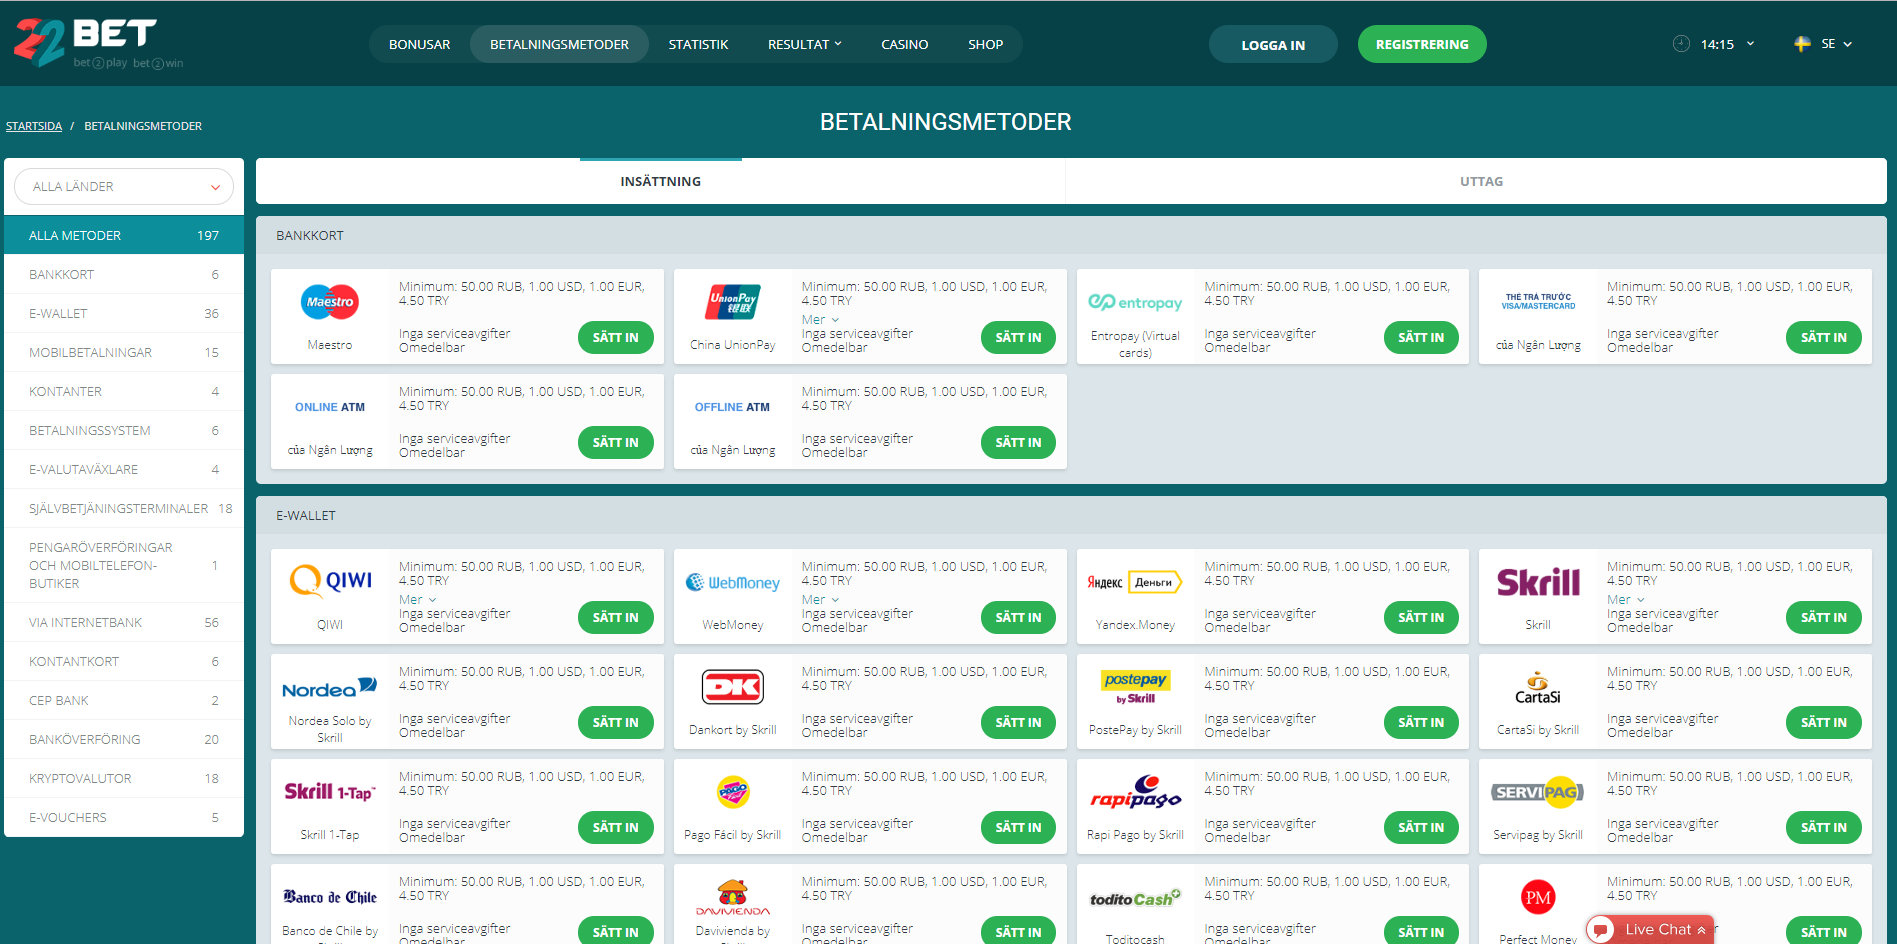Image resolution: width=1897 pixels, height=944 pixels.
Task: Select Banköverföring category in sidebar
Action: [x=124, y=739]
